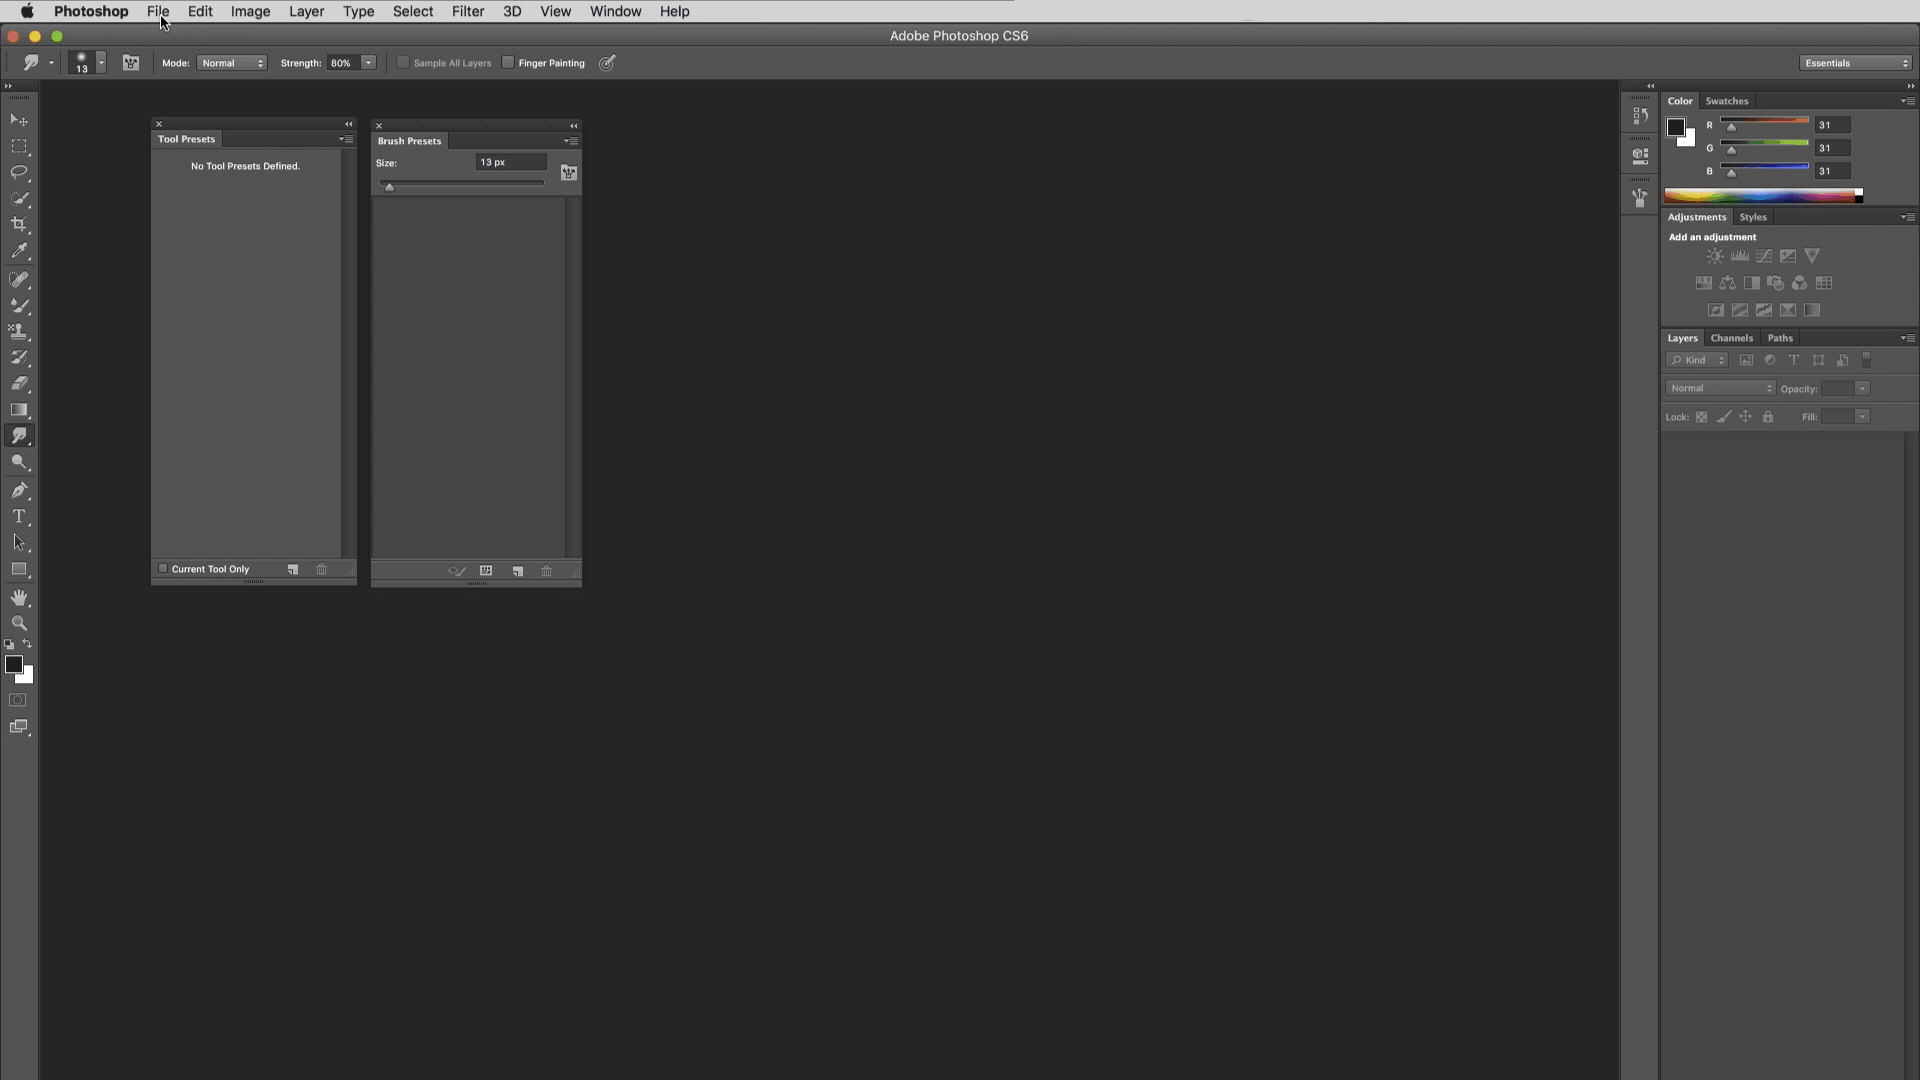Switch to the Channels tab
The height and width of the screenshot is (1080, 1920).
click(x=1731, y=338)
